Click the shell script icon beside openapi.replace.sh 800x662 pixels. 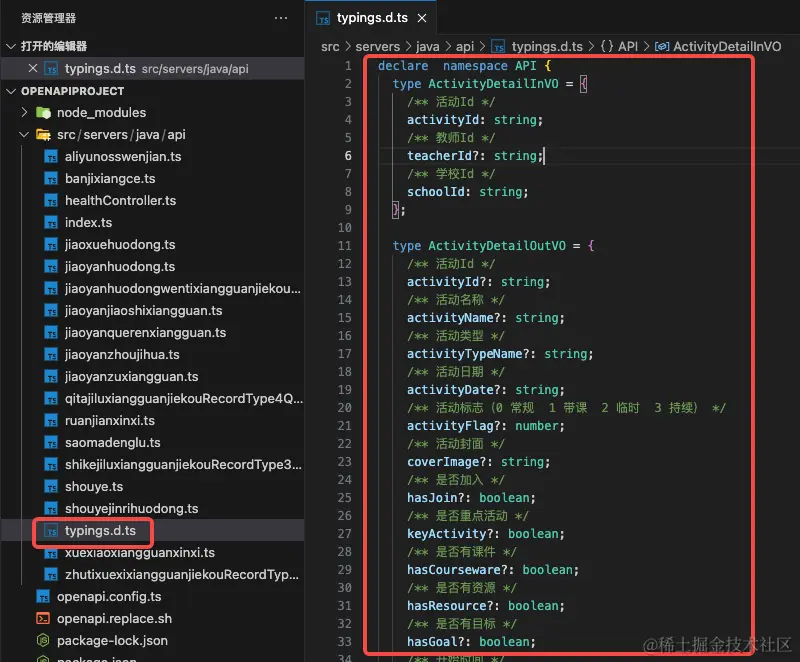(42, 618)
